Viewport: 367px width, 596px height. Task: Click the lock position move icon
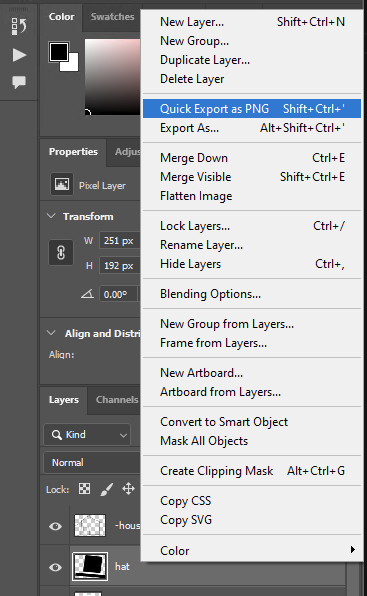point(128,488)
